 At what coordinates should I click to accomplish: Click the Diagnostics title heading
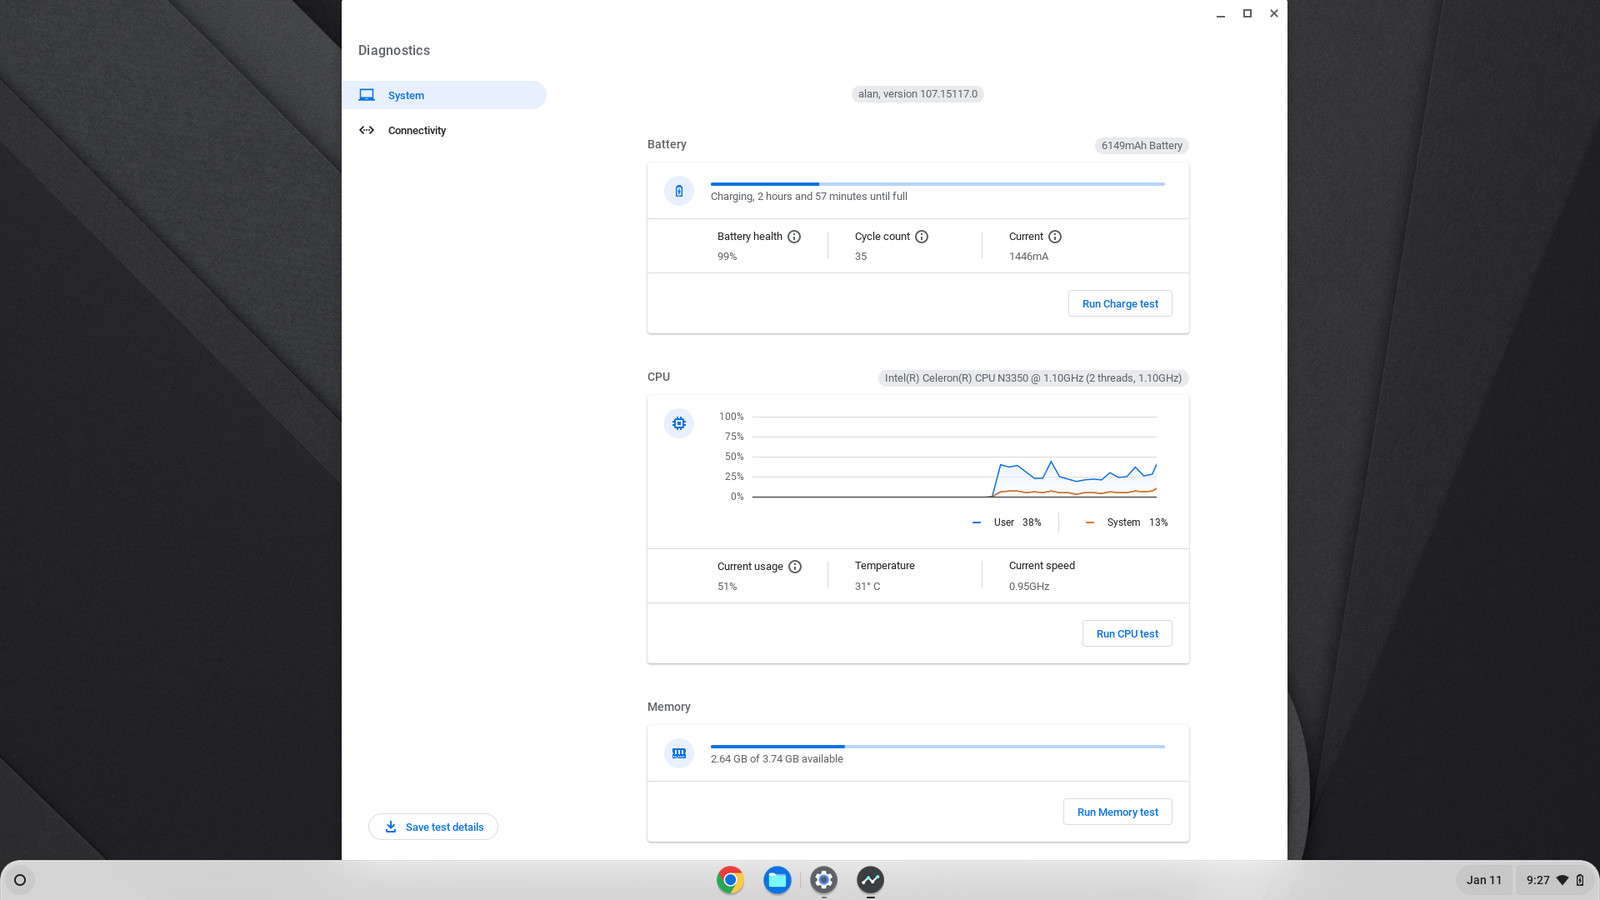[x=394, y=51]
